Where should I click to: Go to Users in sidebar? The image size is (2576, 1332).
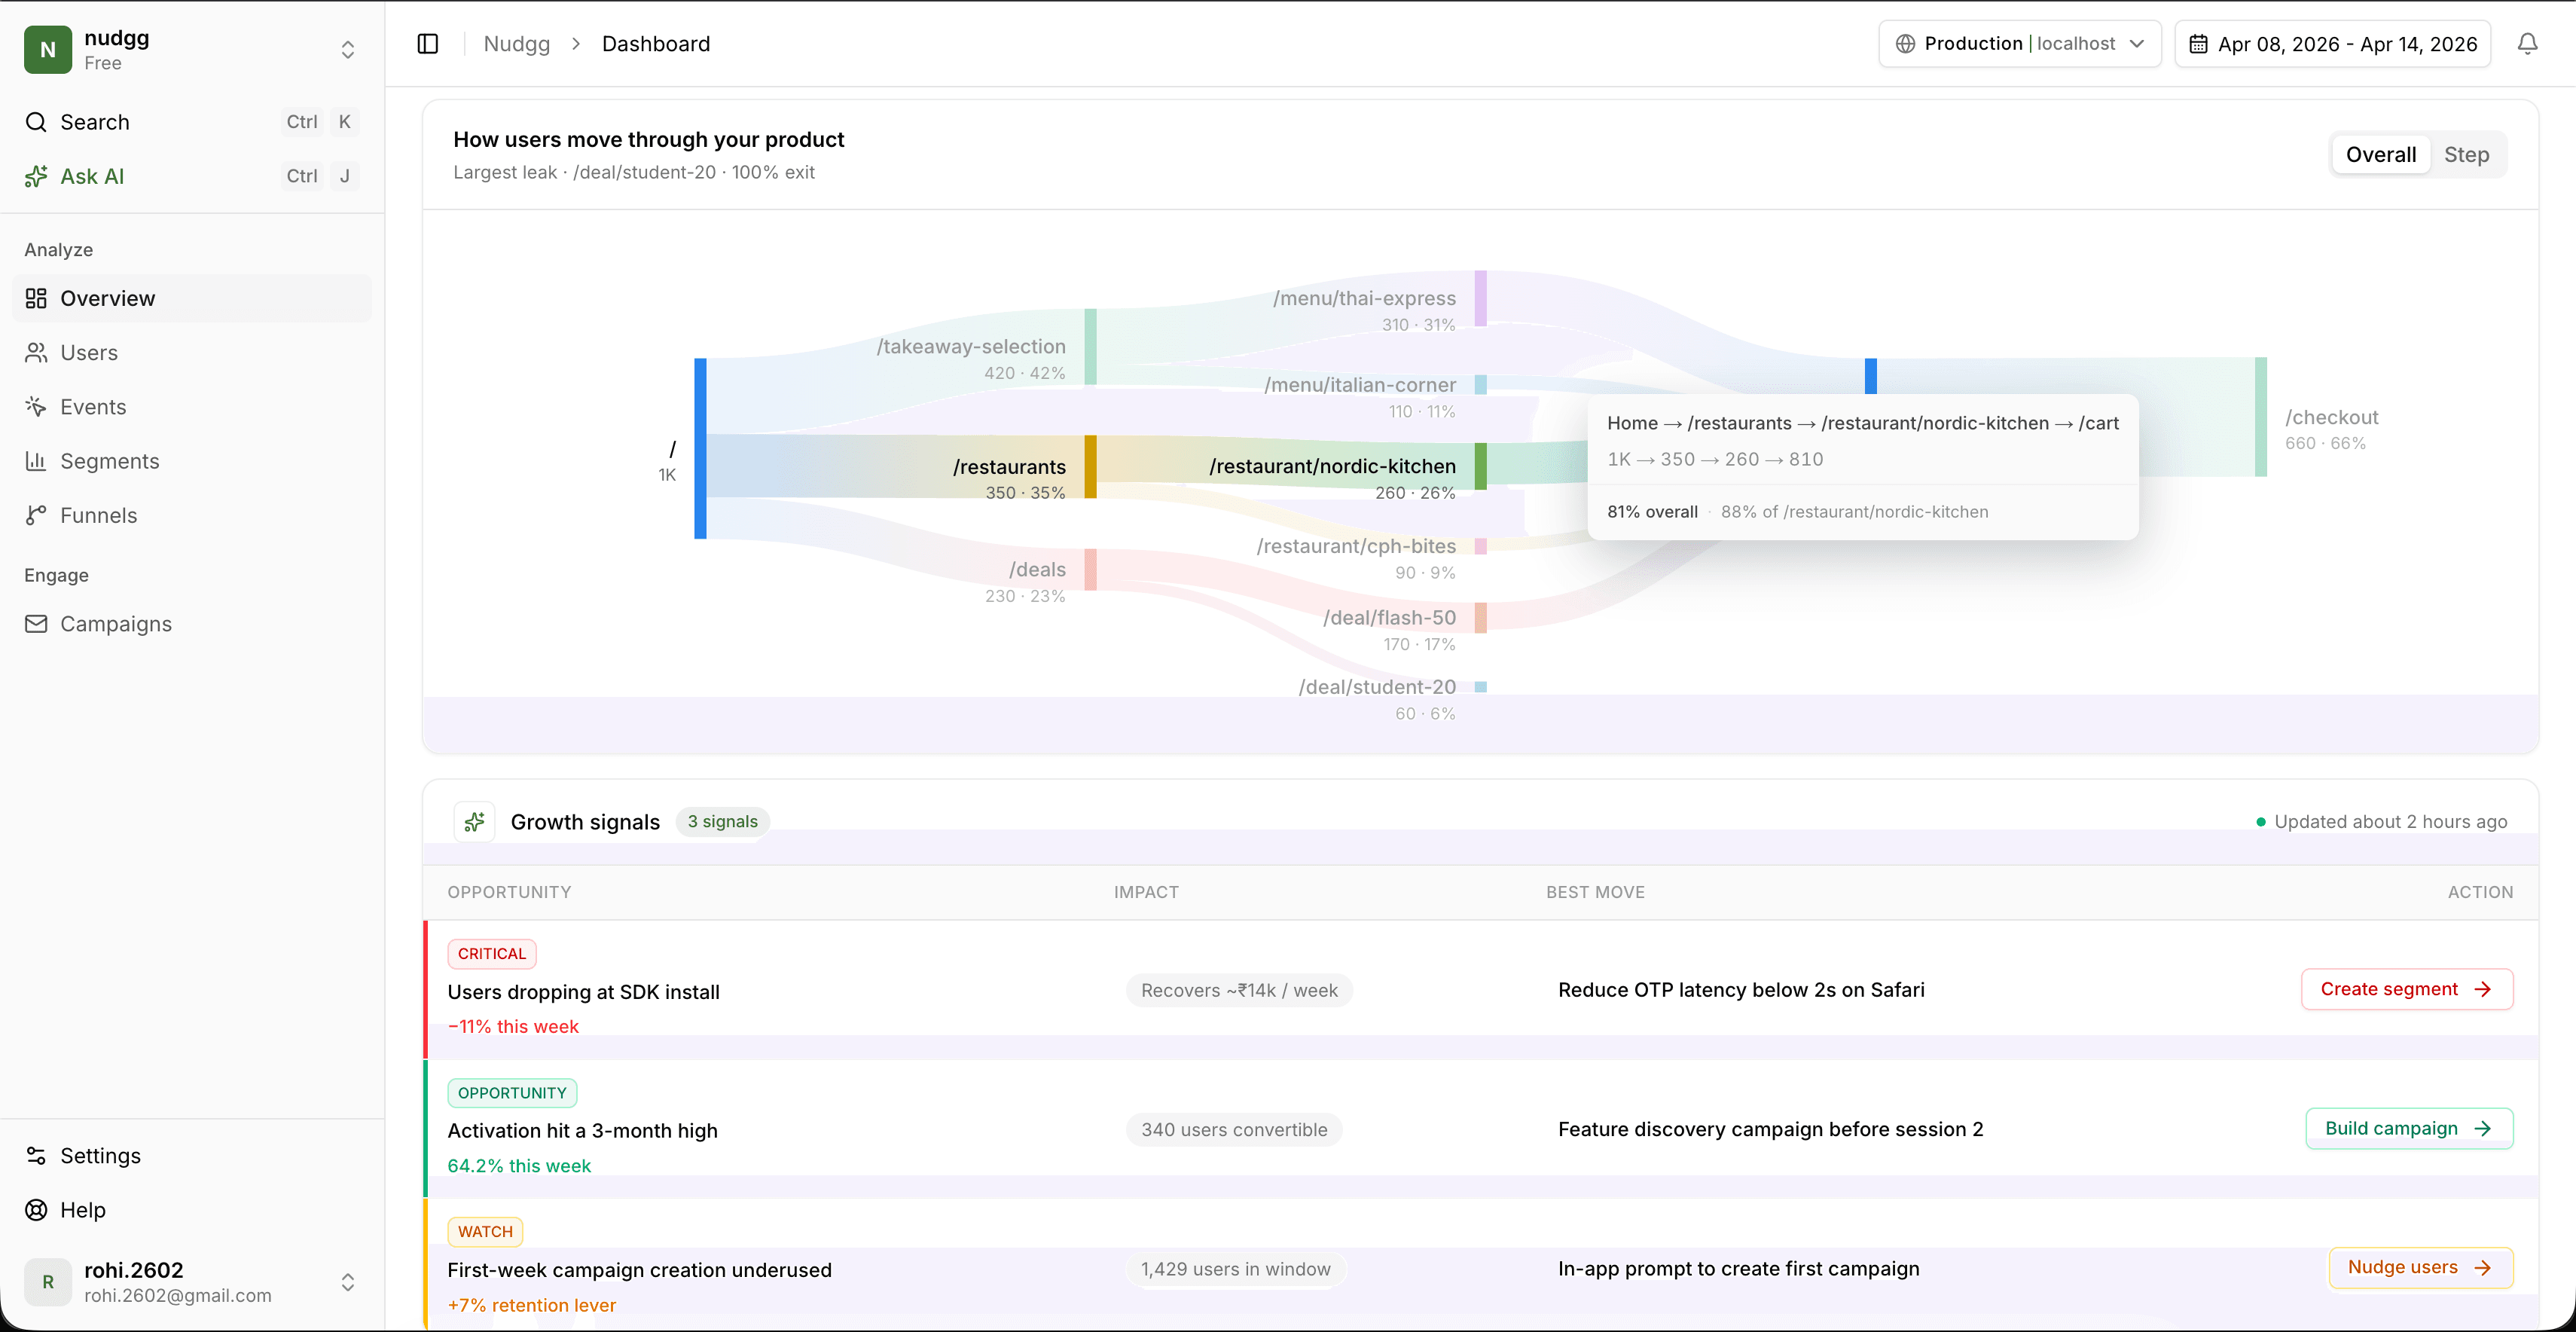point(192,352)
